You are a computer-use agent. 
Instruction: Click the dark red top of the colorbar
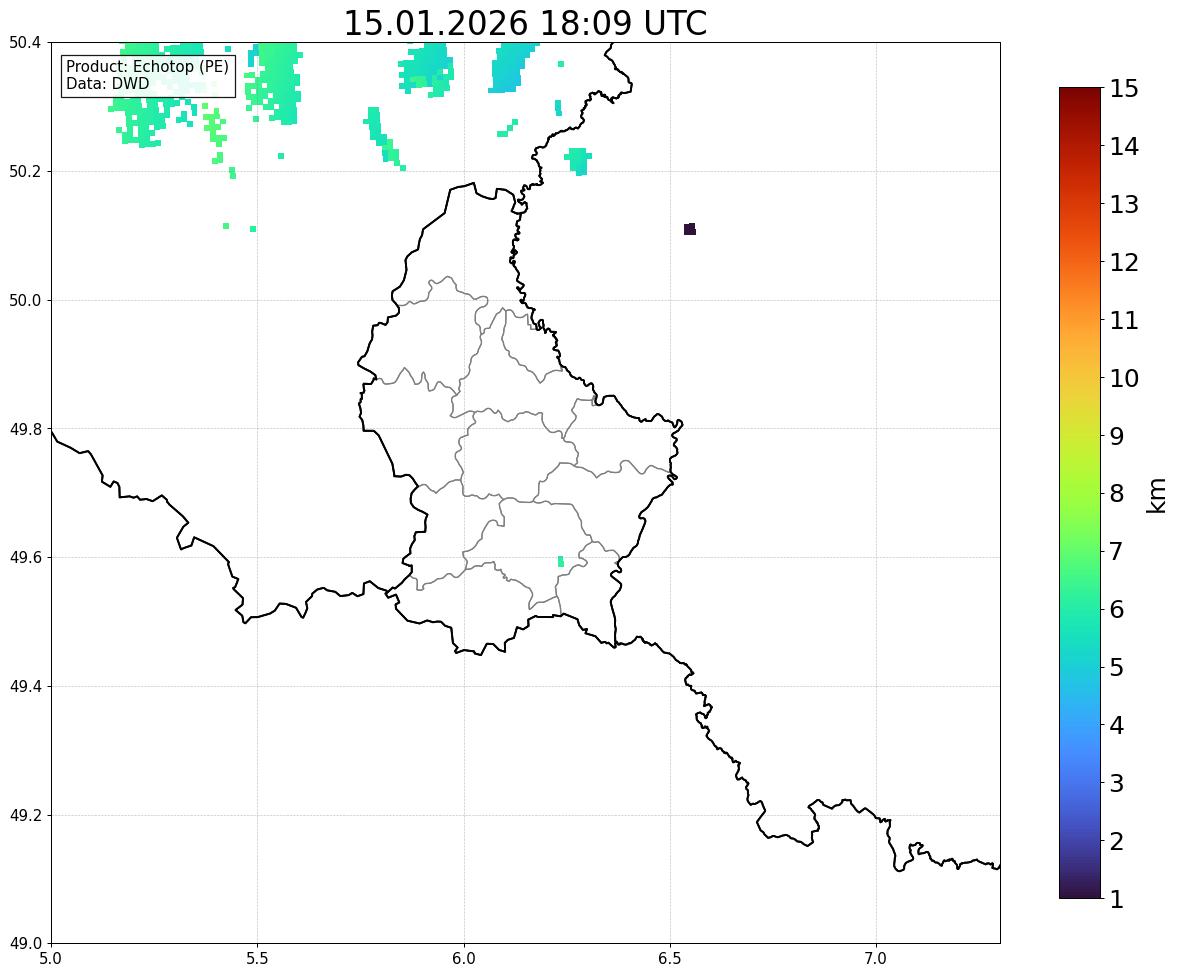[x=1080, y=94]
